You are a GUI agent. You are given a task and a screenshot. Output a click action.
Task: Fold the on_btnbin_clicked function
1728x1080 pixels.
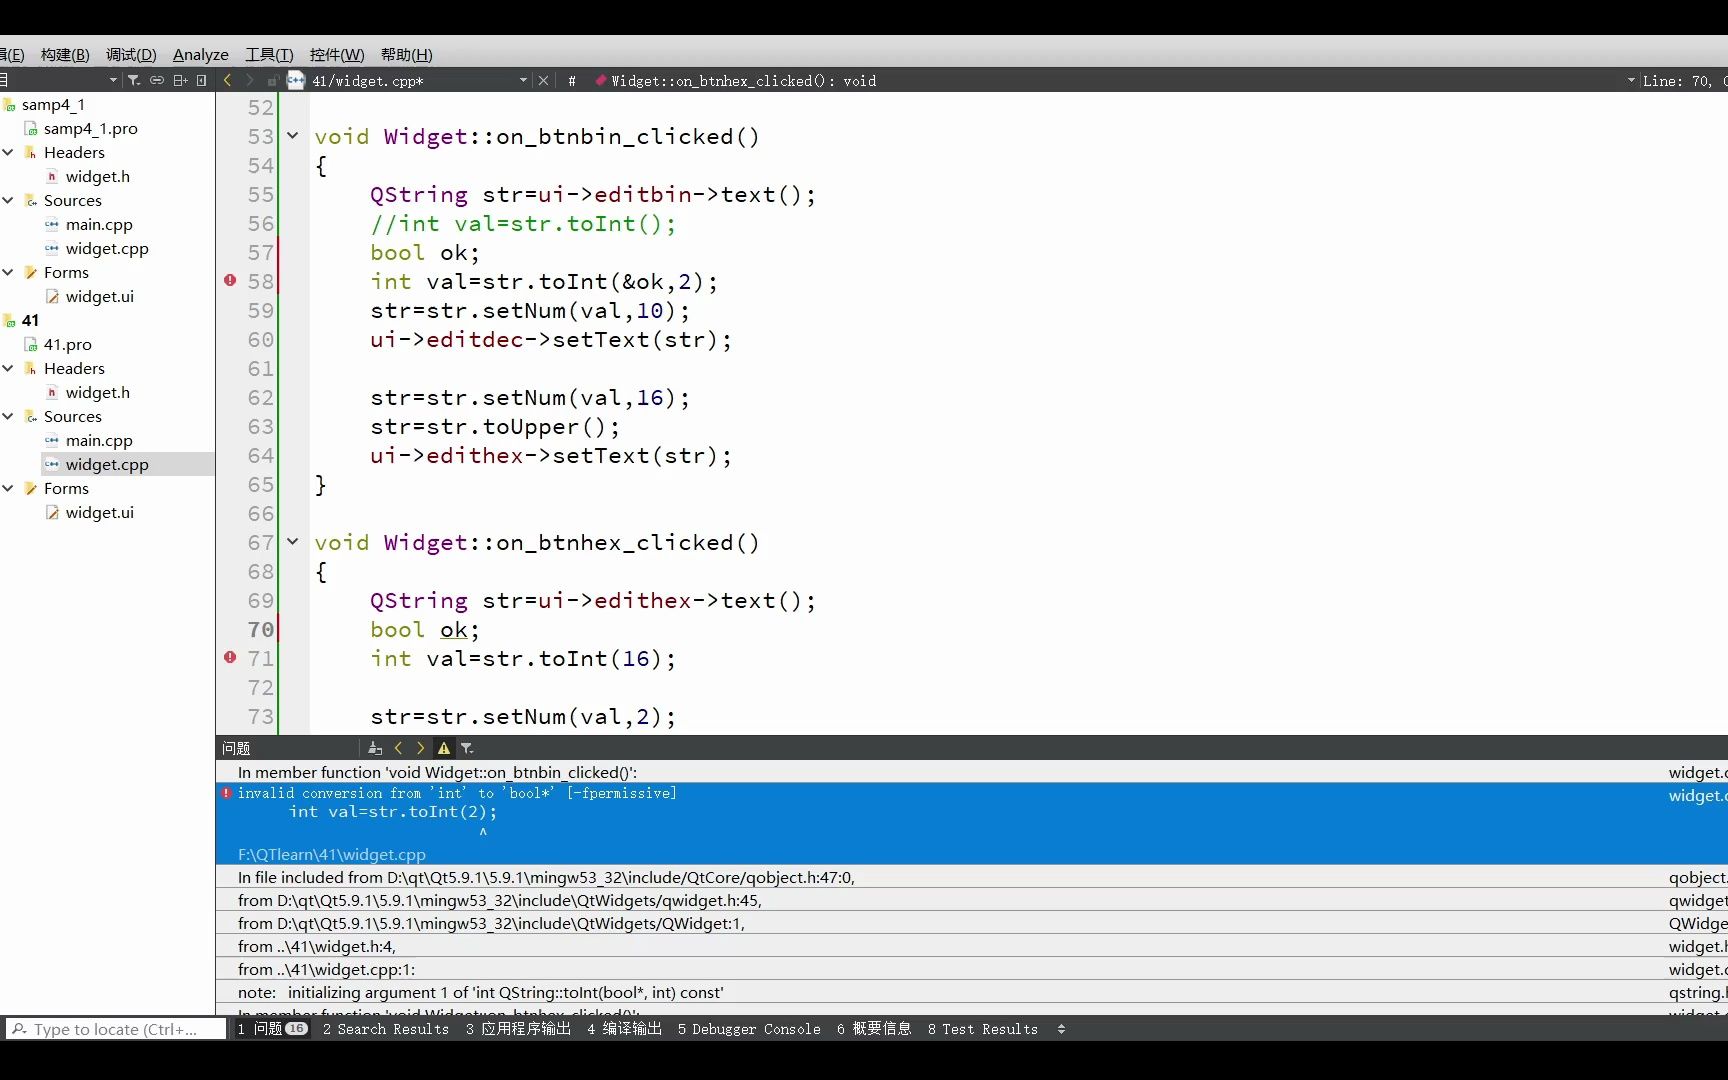pos(293,136)
